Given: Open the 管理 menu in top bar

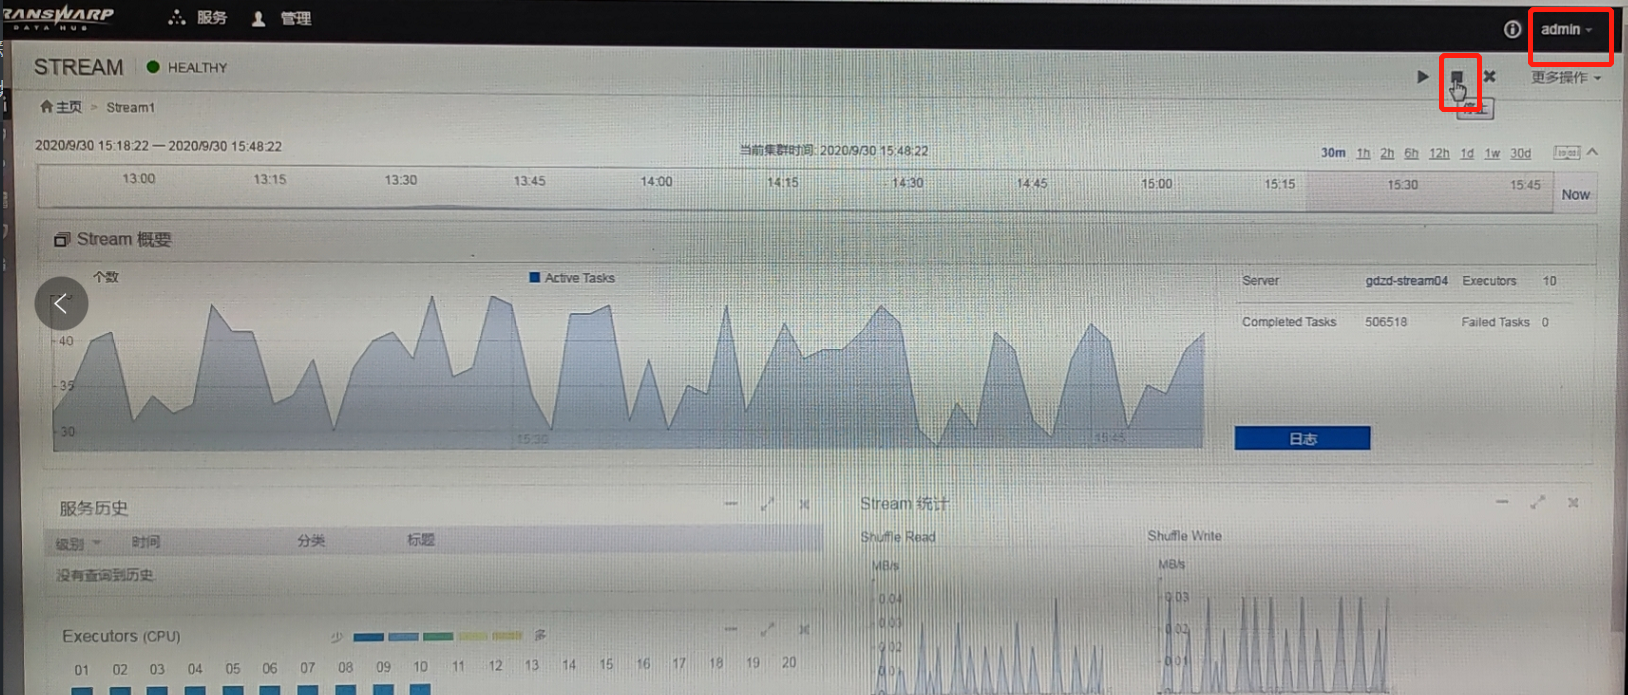Looking at the screenshot, I should (x=283, y=18).
